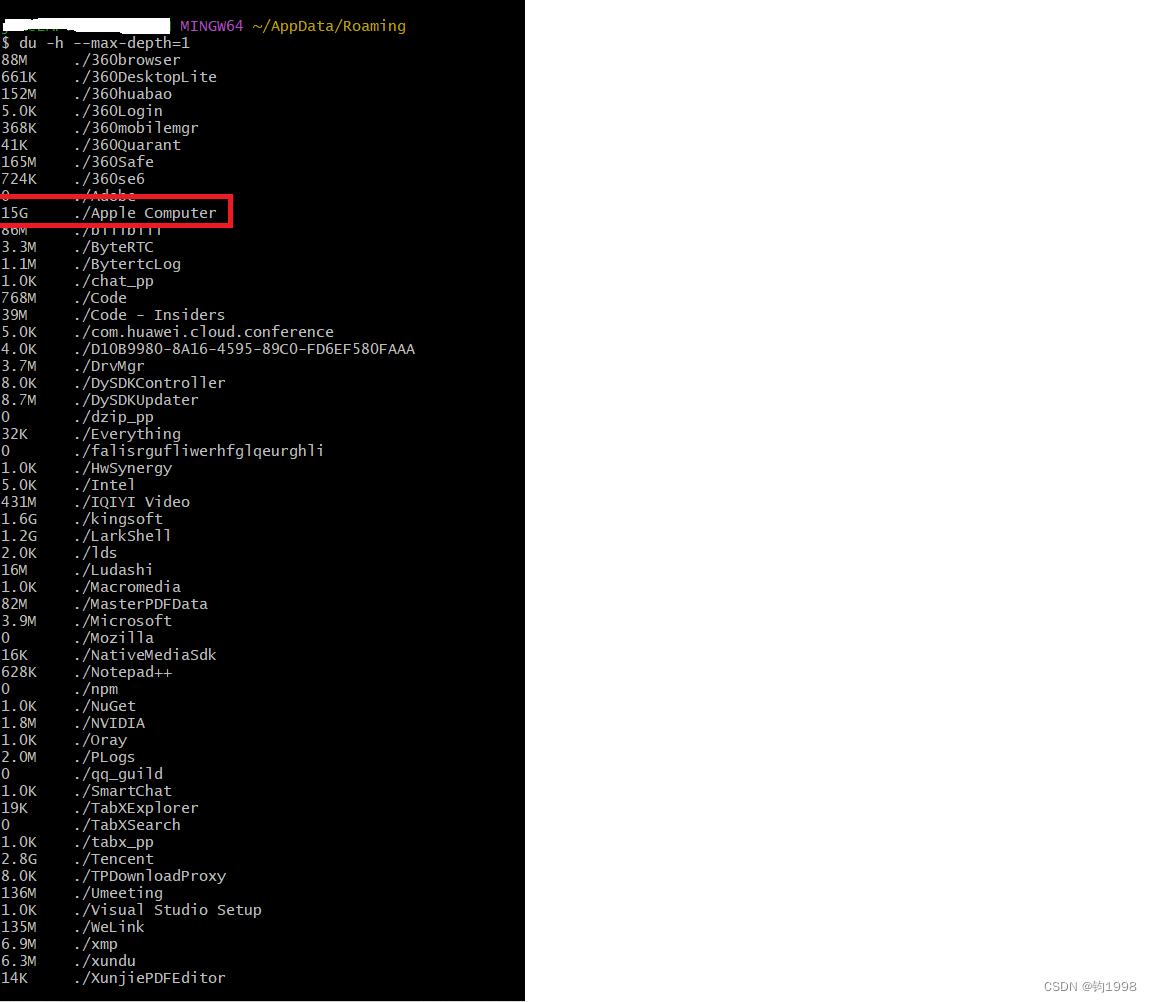Select the ./Microsoft directory row
1152x1002 pixels.
pos(87,621)
